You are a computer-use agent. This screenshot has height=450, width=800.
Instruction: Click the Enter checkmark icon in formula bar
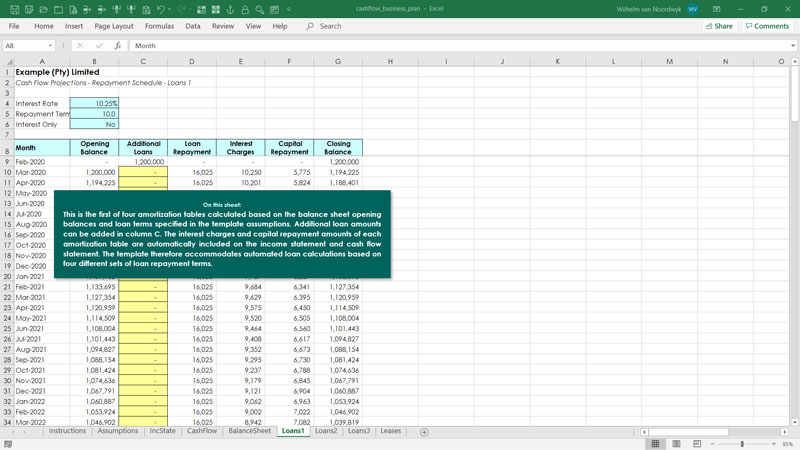click(x=99, y=45)
